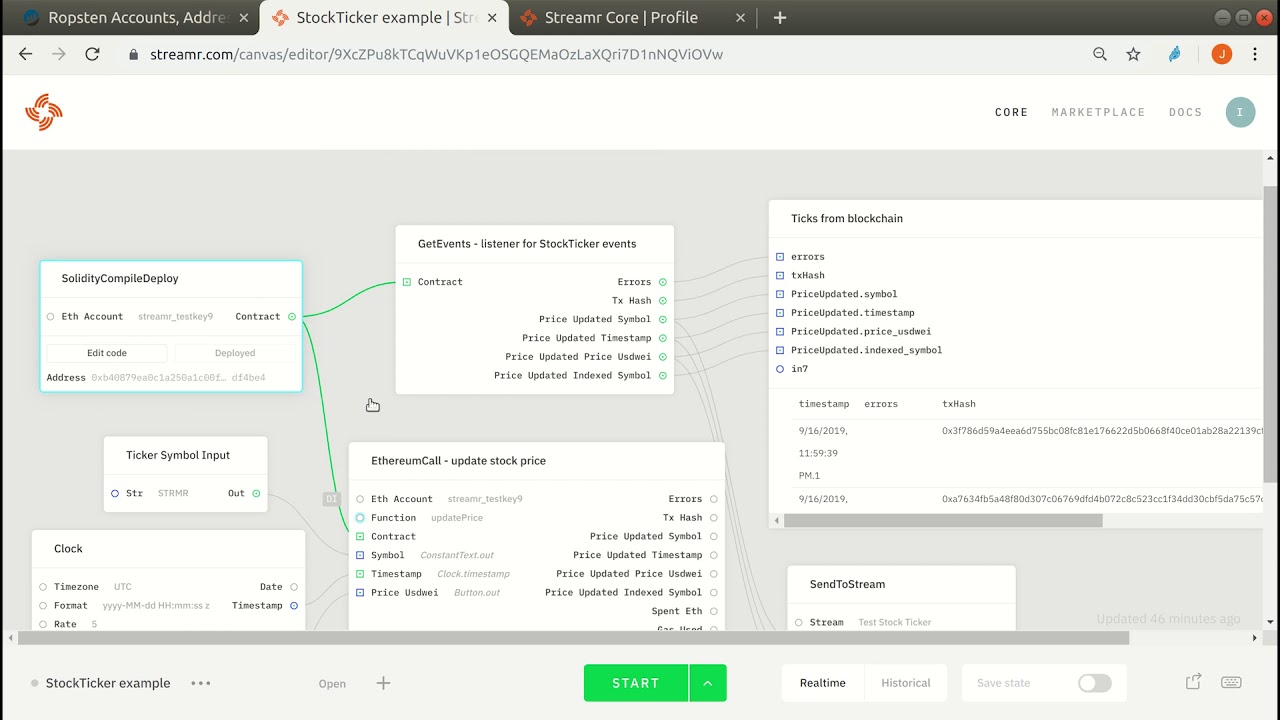
Task: Click the txHash input port on Ticks table
Action: (780, 275)
